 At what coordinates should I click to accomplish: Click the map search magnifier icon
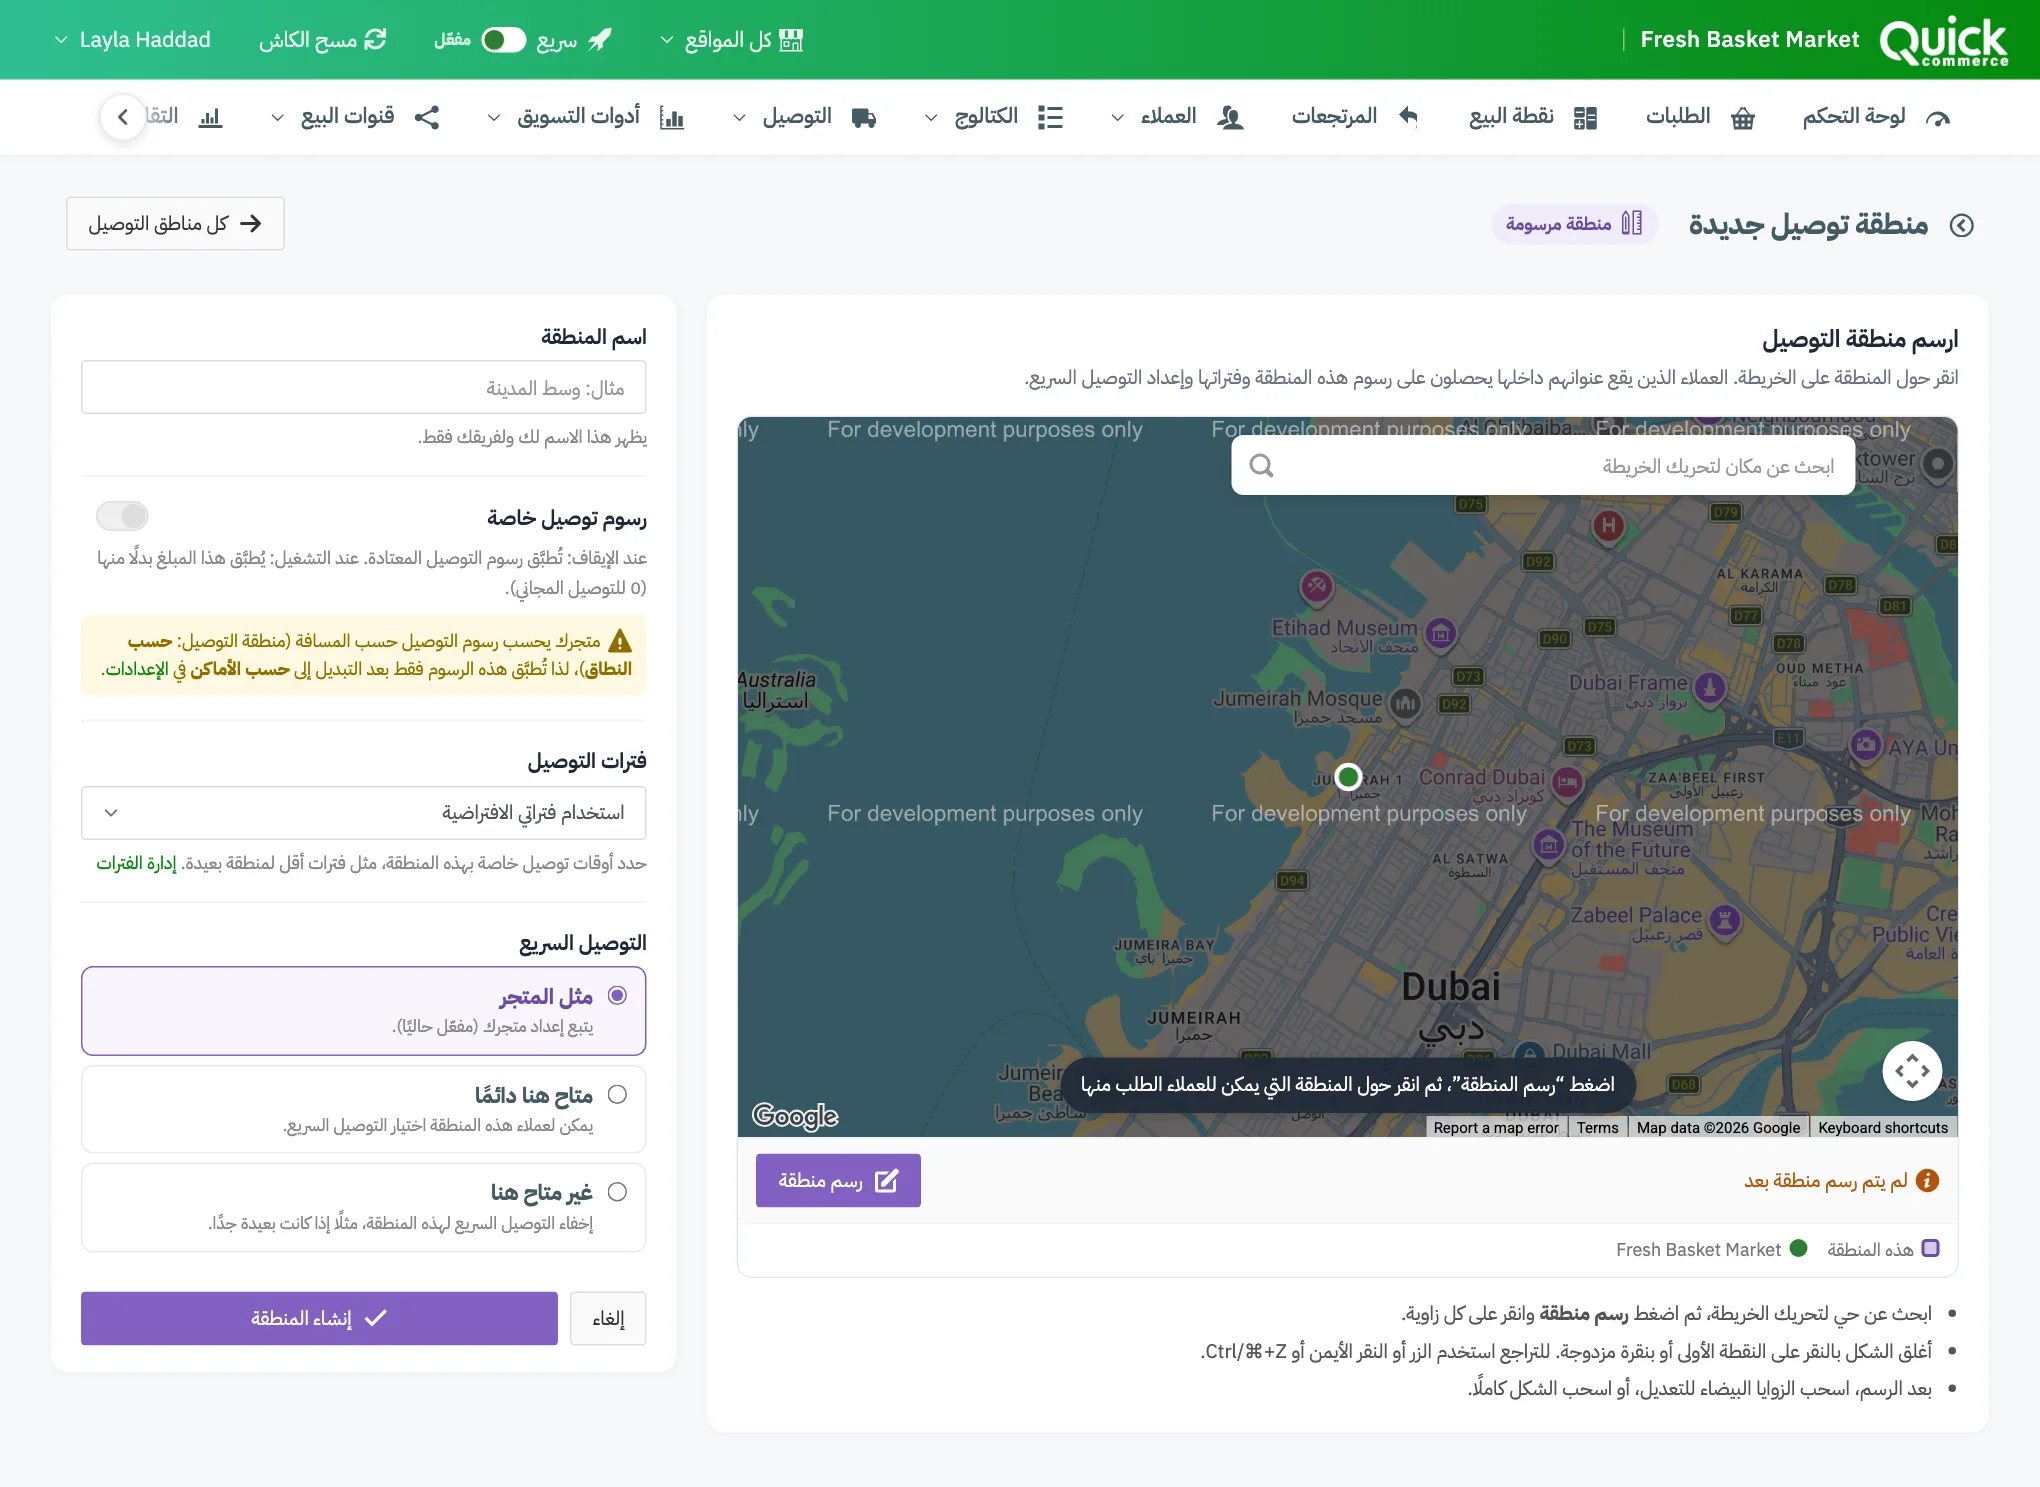click(1262, 466)
